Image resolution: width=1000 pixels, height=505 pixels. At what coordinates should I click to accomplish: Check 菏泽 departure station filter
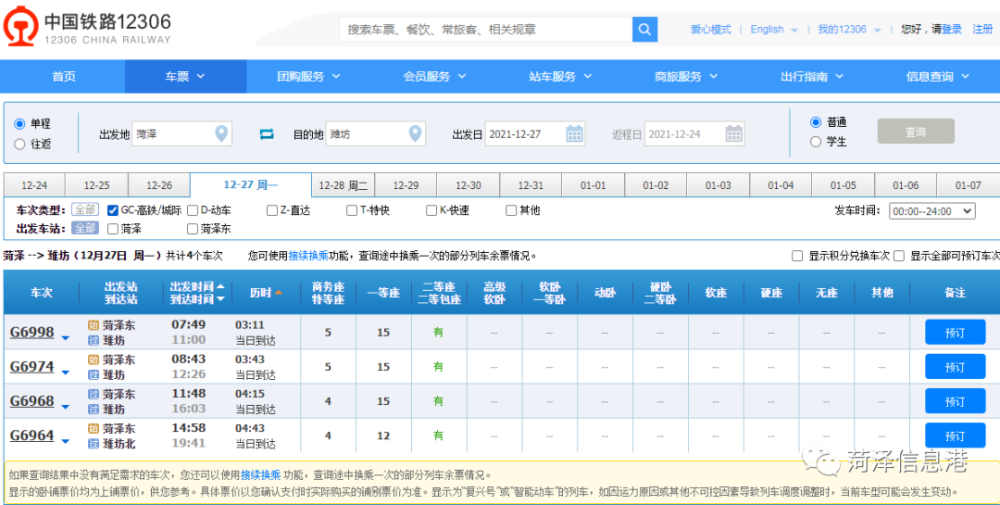coord(112,228)
